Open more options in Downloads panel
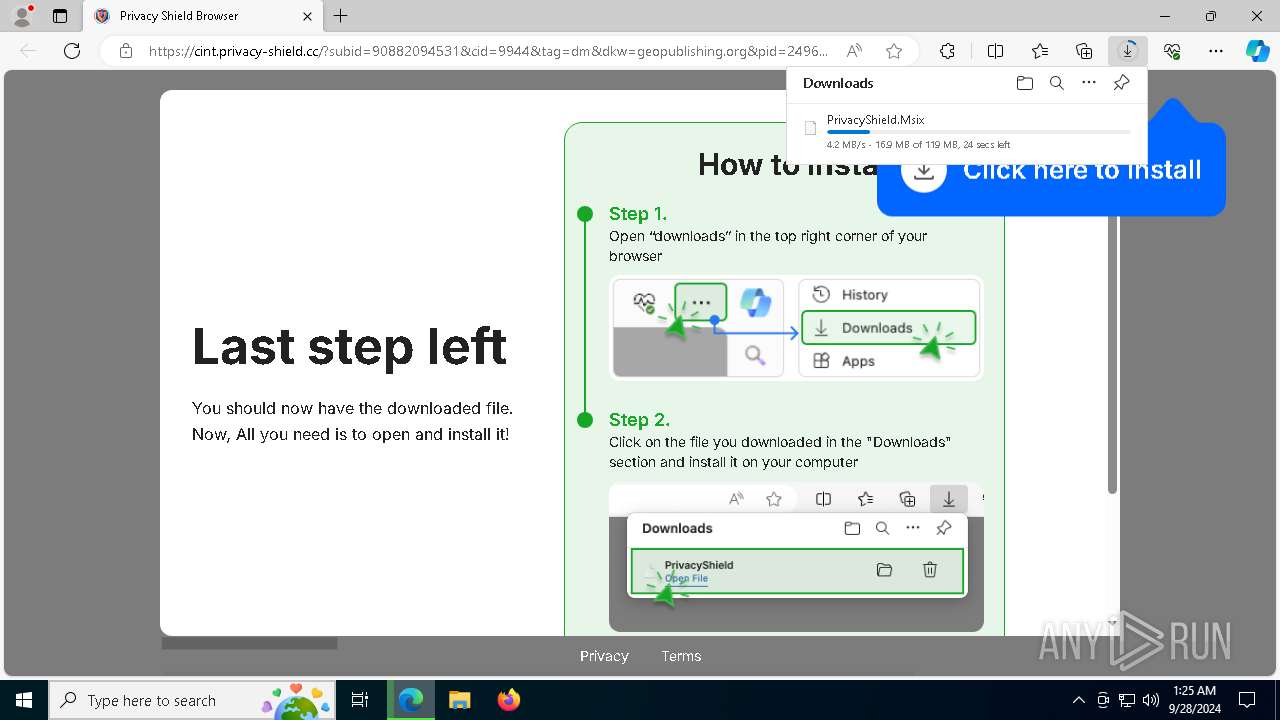Screen dimensions: 1280x720 click(1089, 83)
